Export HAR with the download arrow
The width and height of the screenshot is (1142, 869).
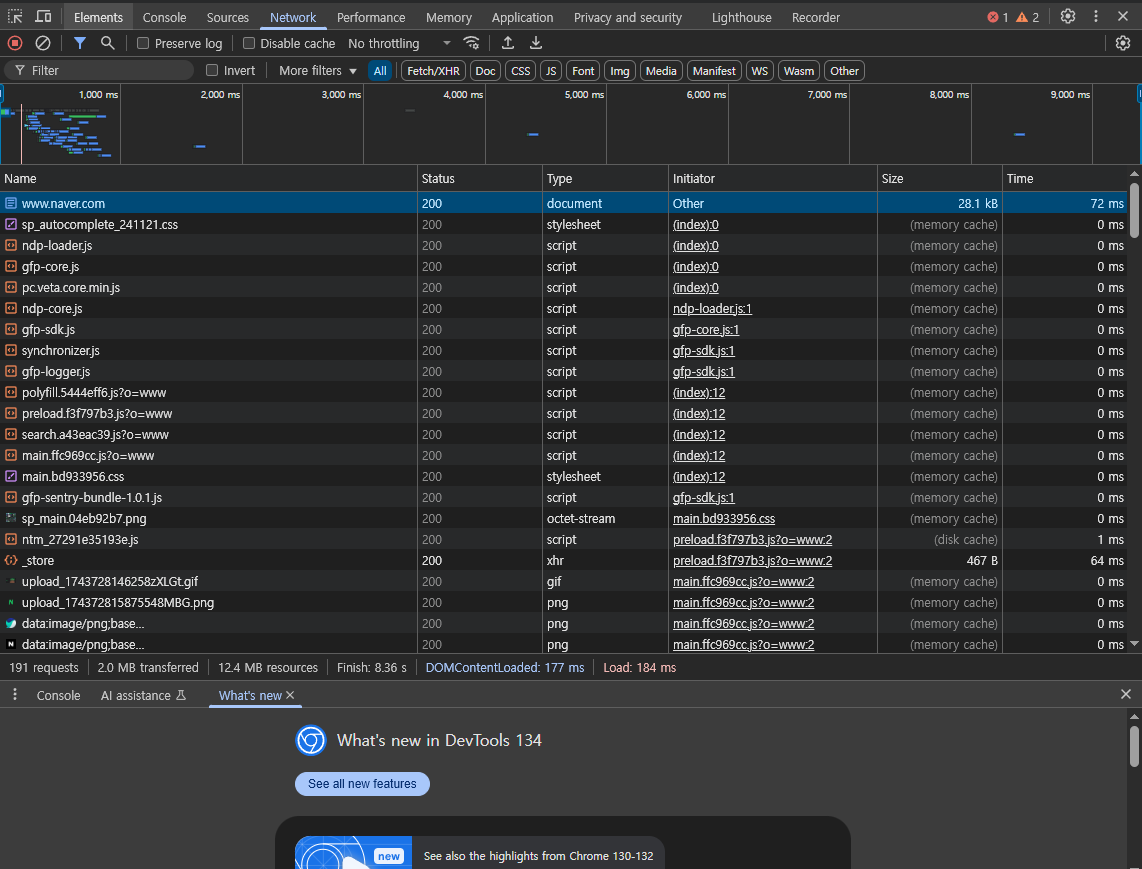click(536, 43)
